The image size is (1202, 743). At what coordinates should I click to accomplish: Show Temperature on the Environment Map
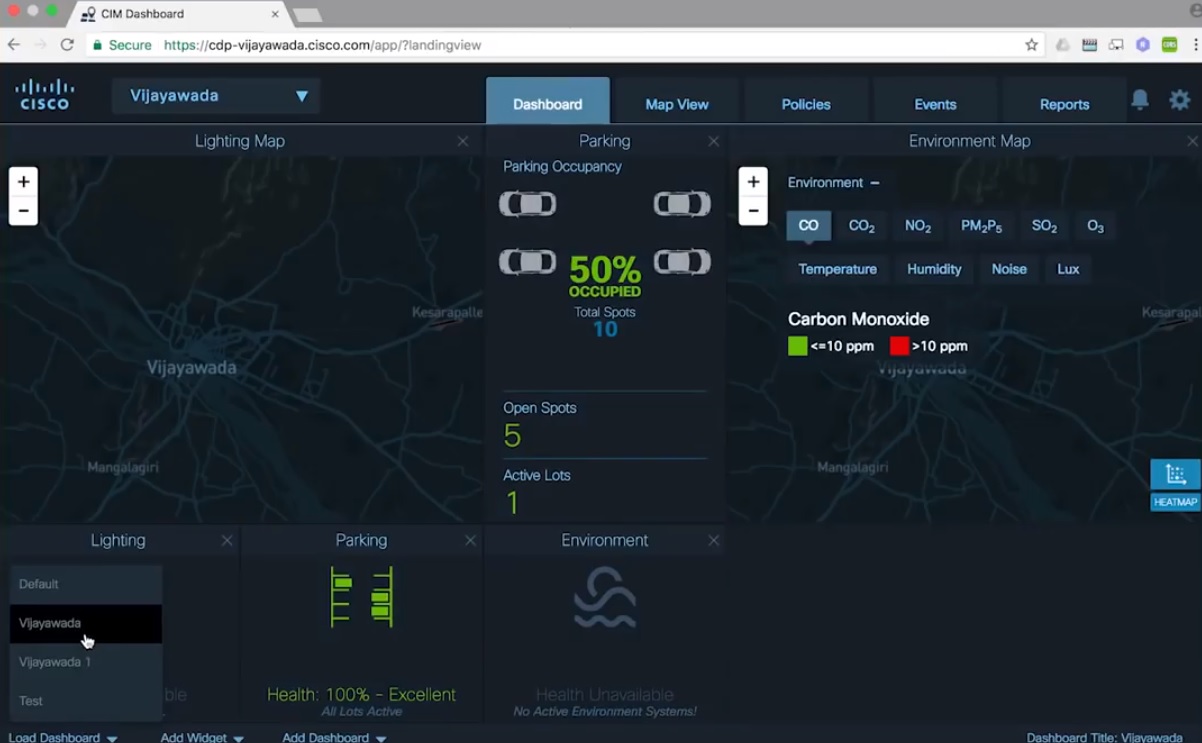point(837,269)
